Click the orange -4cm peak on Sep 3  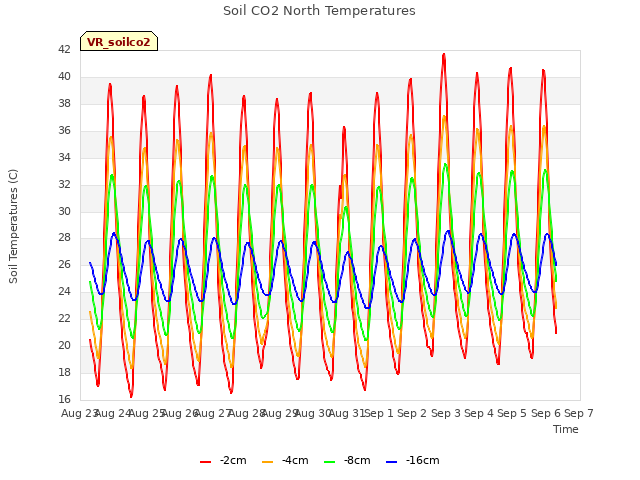click(444, 117)
